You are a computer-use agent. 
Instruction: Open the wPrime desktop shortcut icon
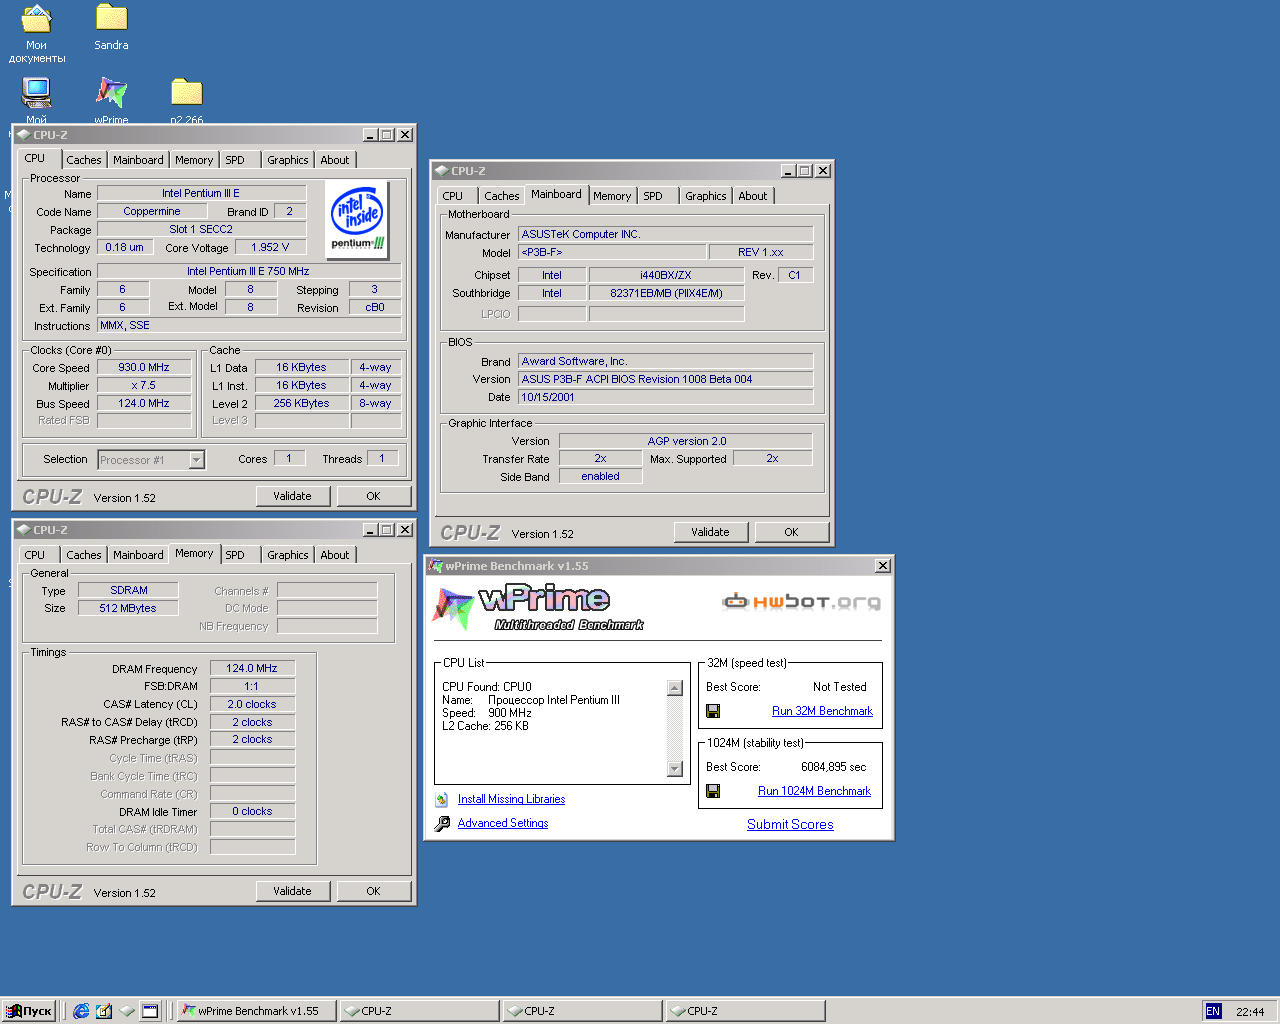pyautogui.click(x=111, y=93)
